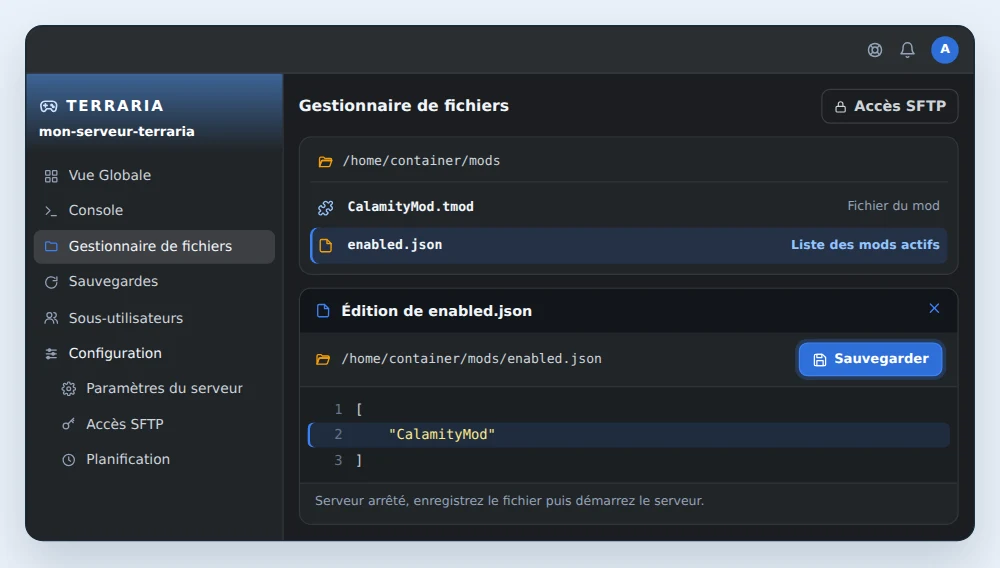Open the support lifebuoy icon

click(x=874, y=50)
